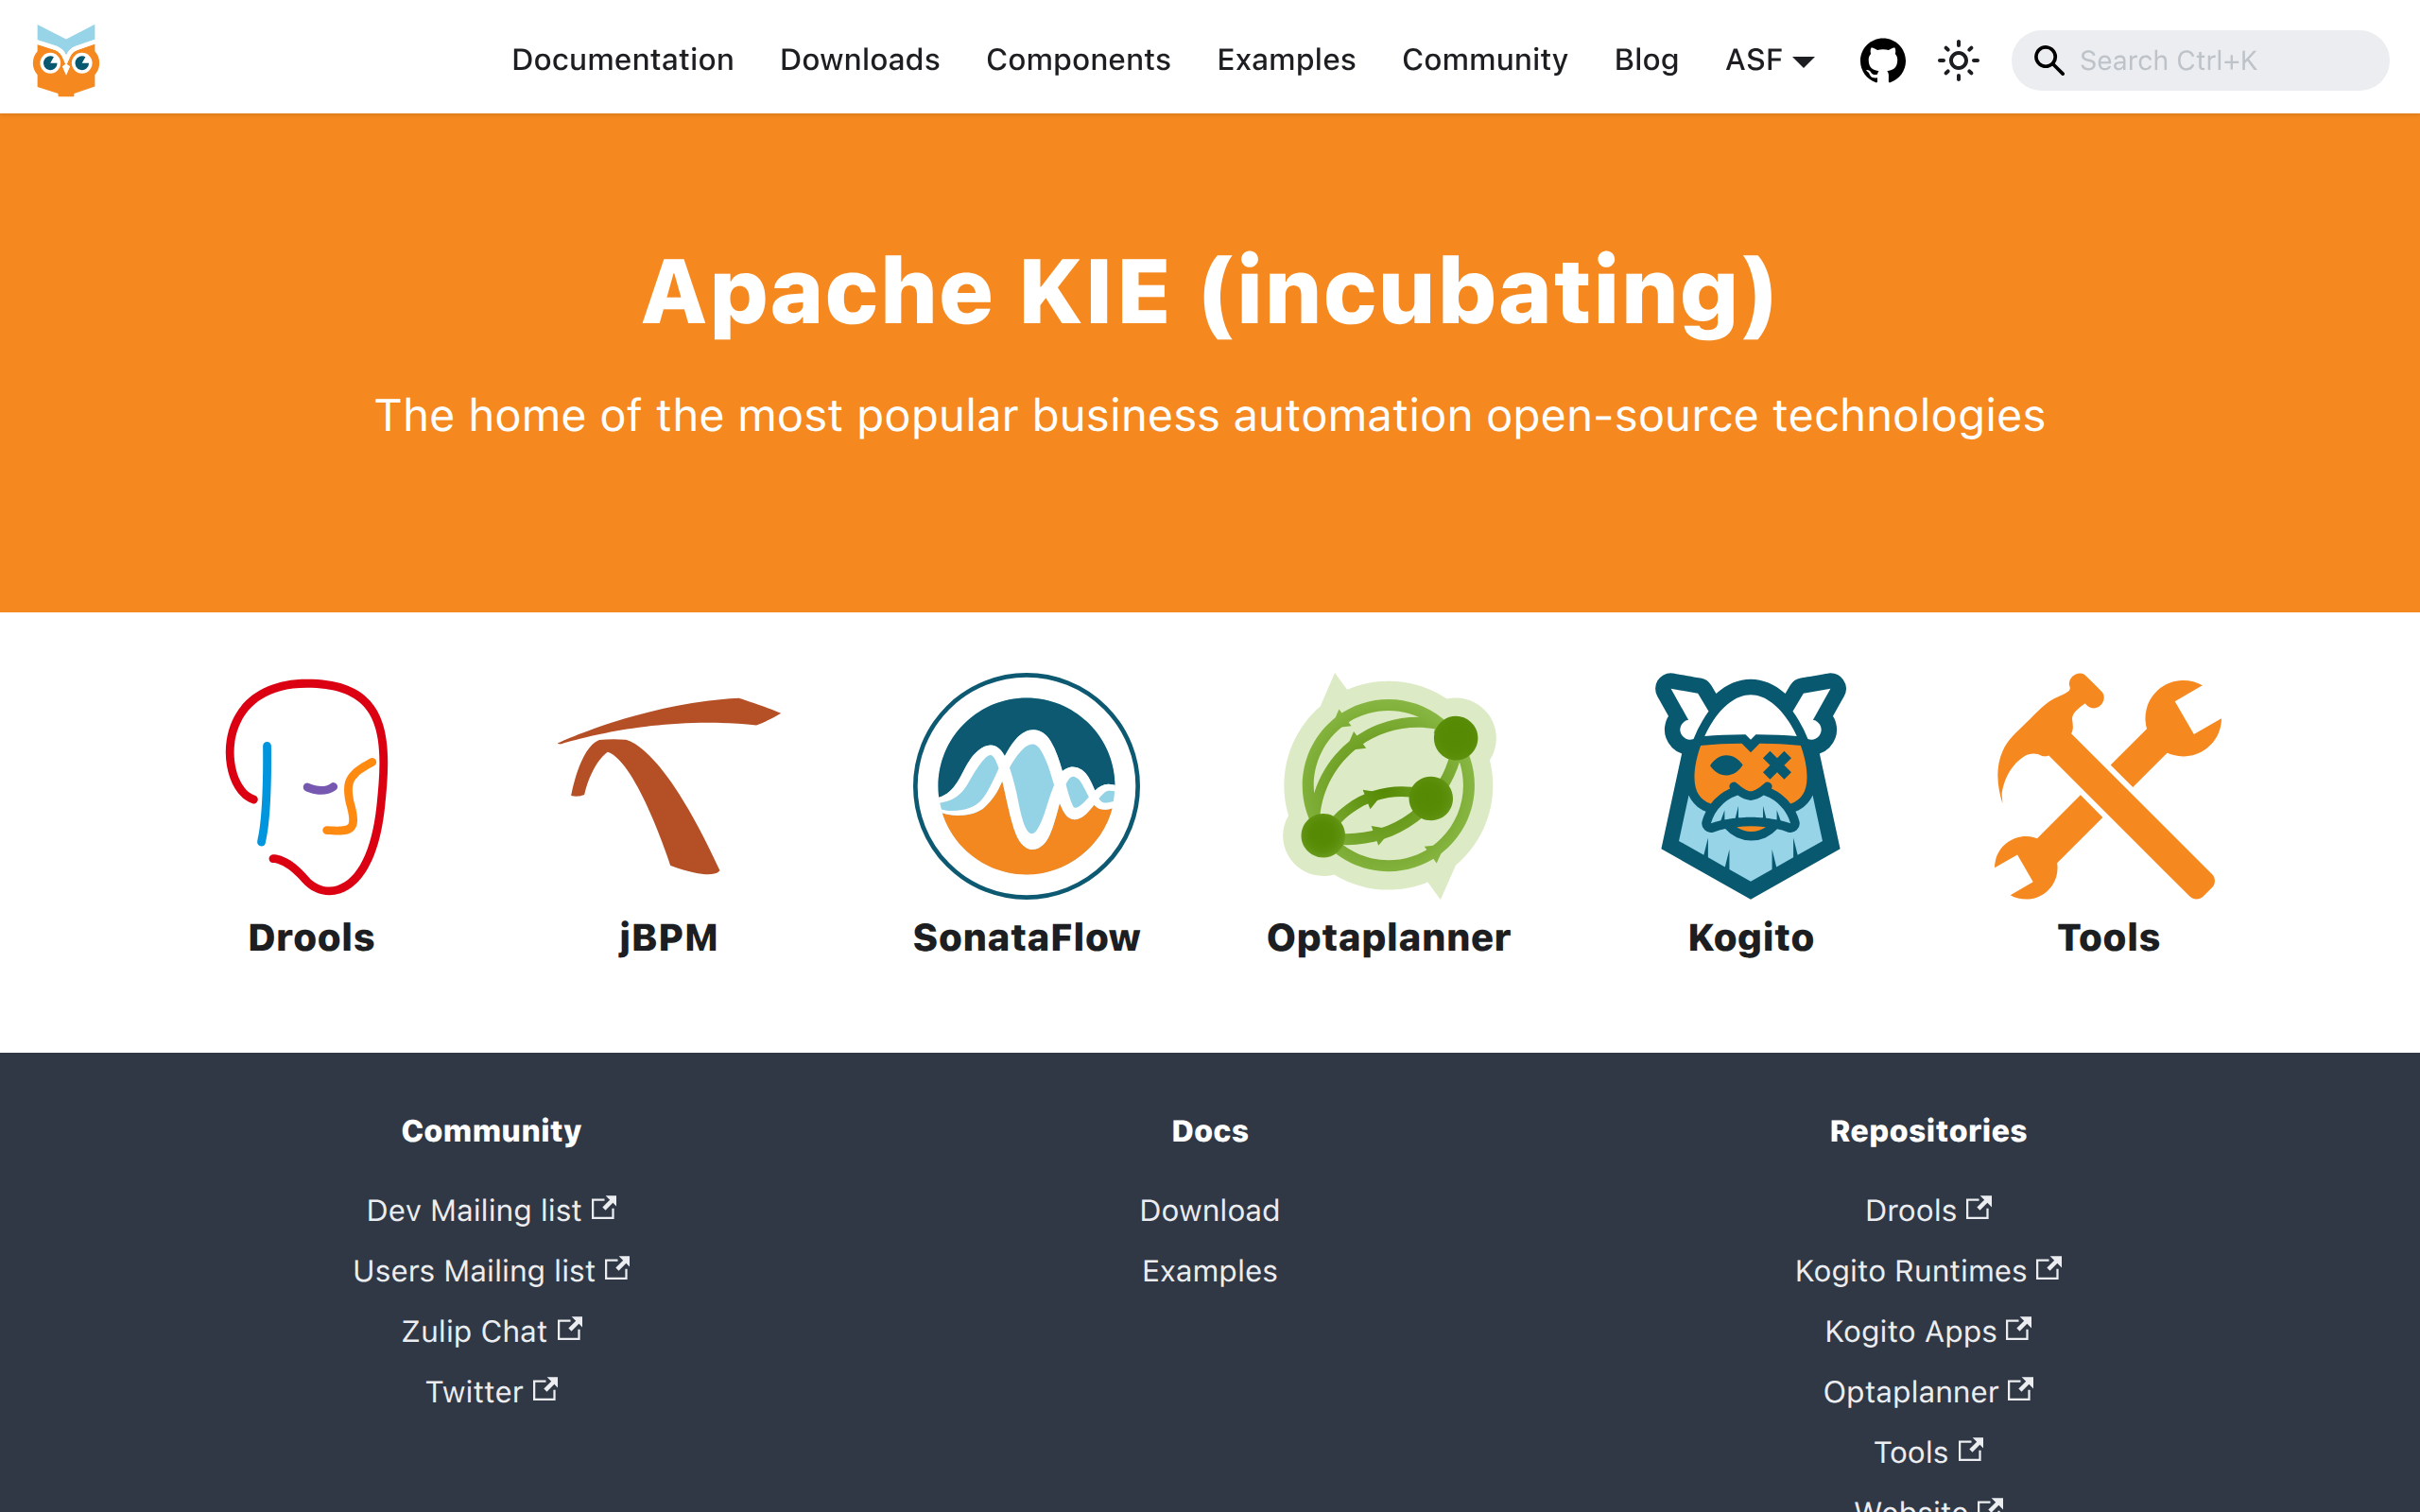Open the Apache KIE GitHub page
Viewport: 2420px width, 1512px height.
(x=1883, y=59)
